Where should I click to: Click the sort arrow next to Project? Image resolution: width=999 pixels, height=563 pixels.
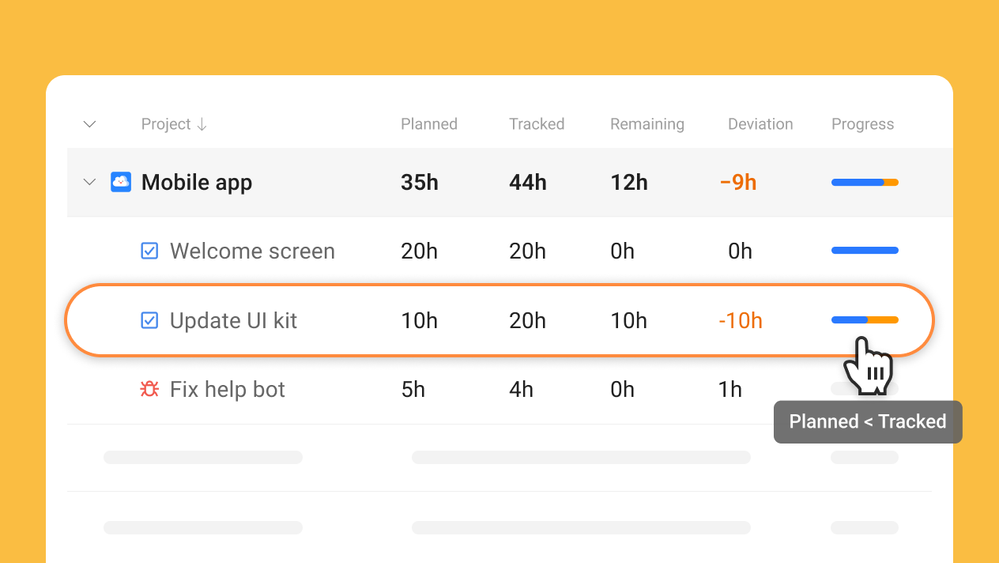pos(202,124)
